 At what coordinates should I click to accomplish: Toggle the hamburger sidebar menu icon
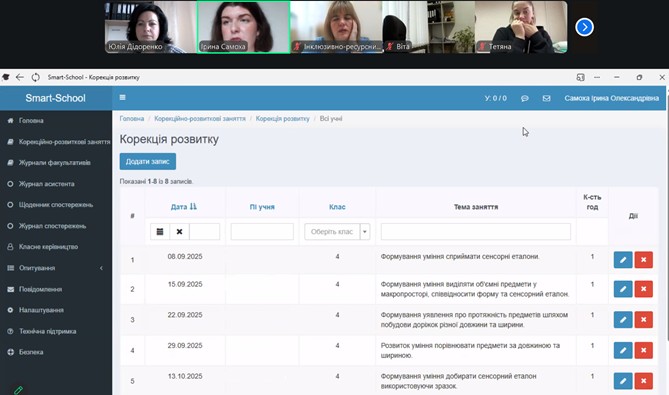[x=122, y=98]
